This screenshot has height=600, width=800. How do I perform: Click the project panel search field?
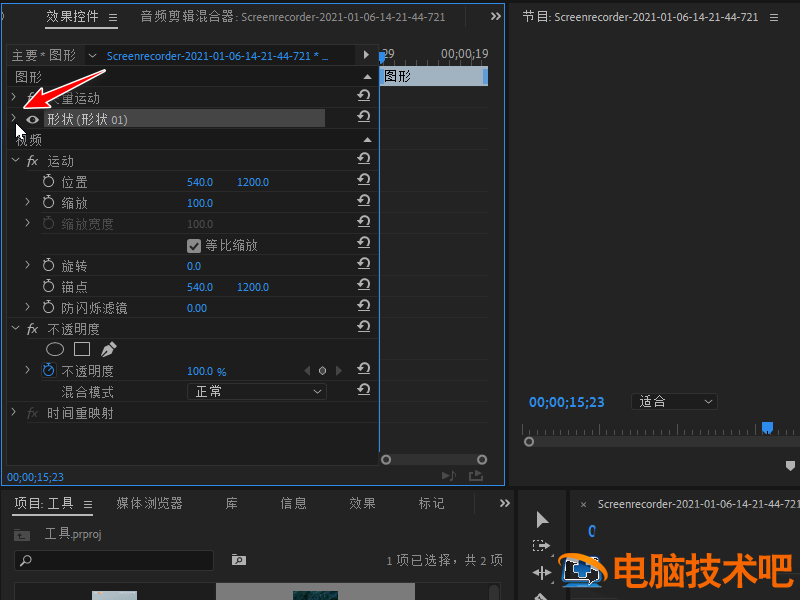coord(115,561)
